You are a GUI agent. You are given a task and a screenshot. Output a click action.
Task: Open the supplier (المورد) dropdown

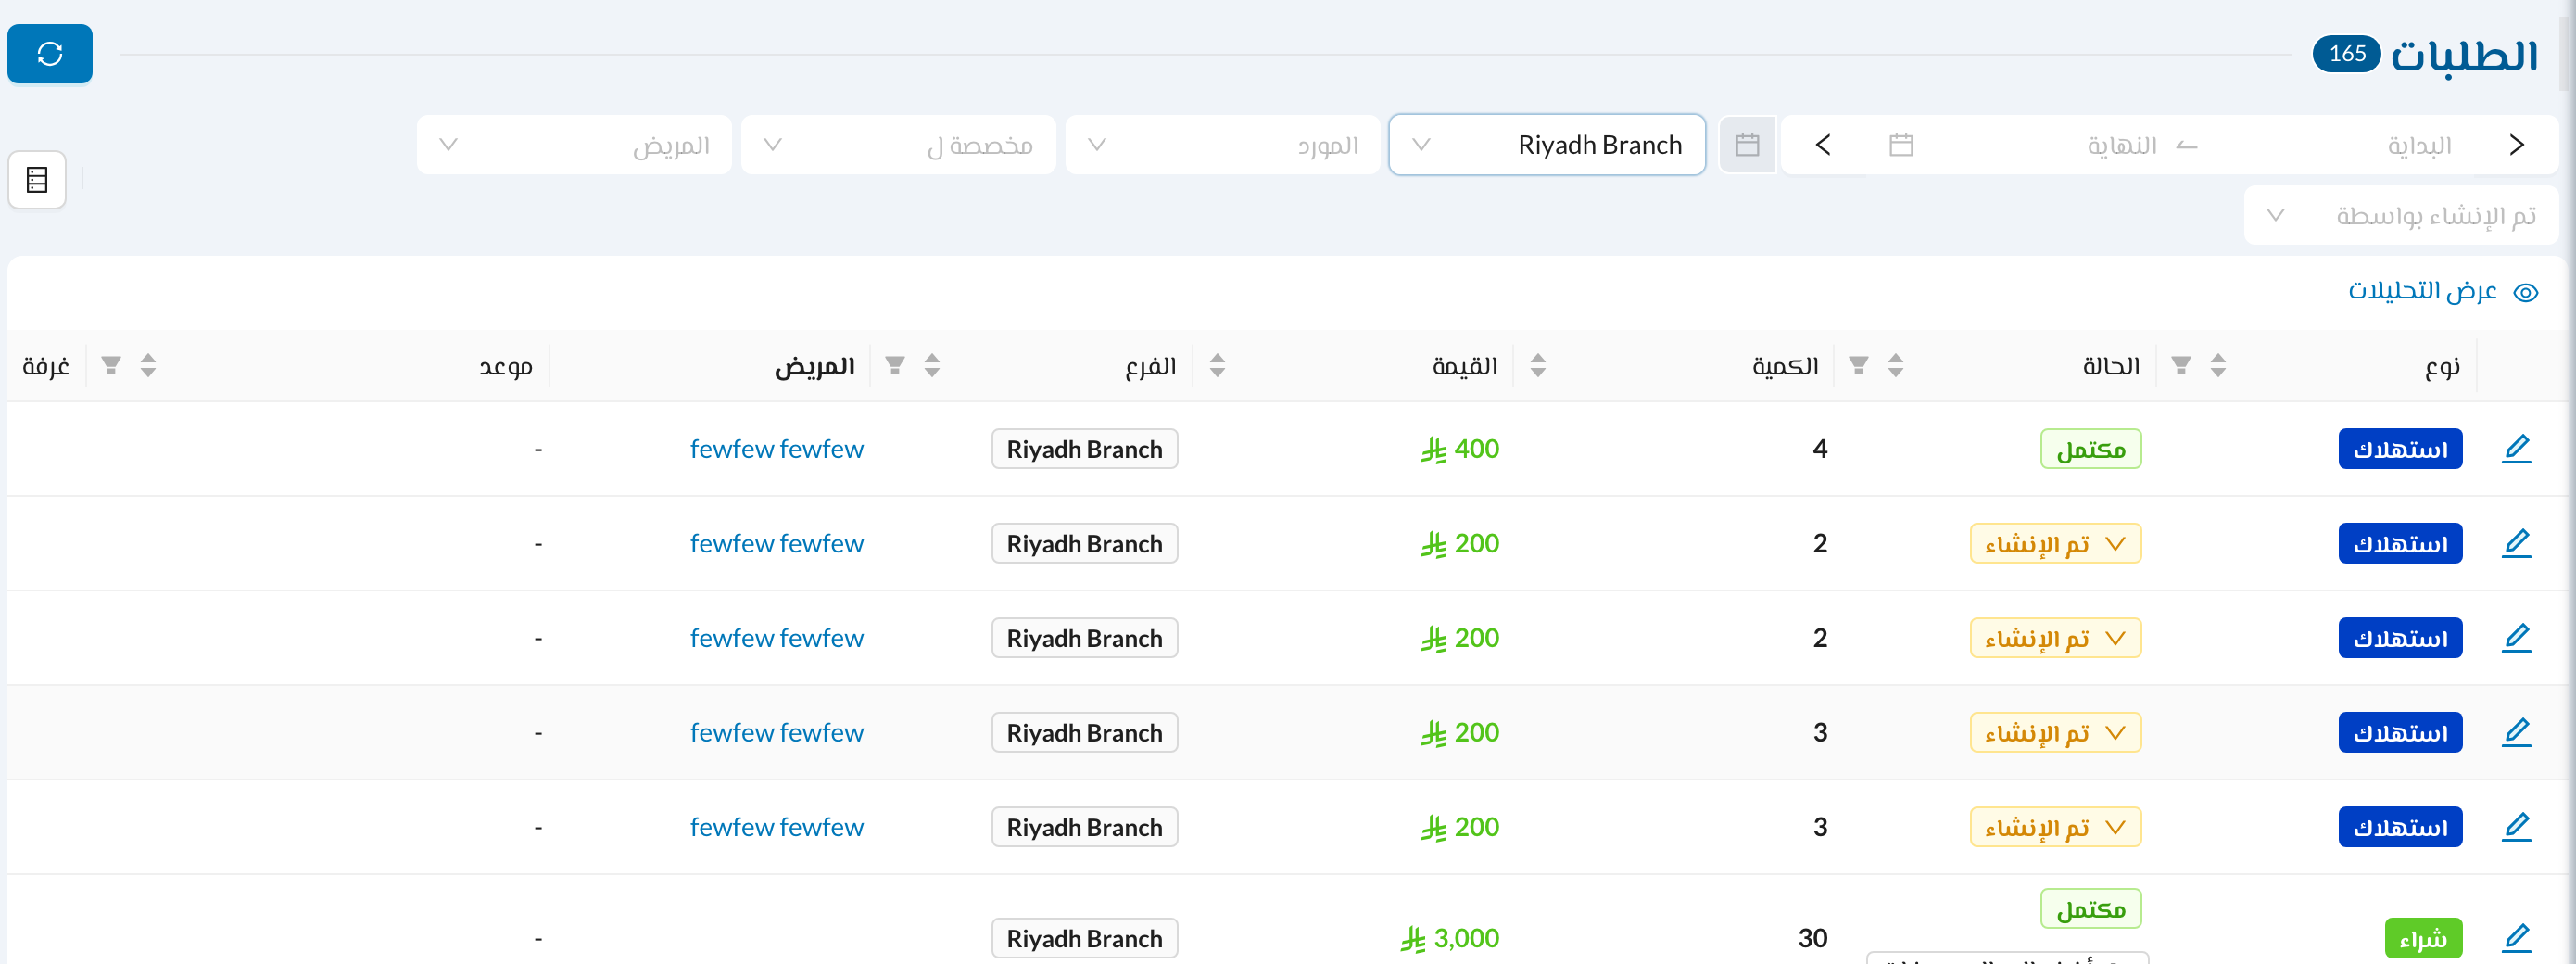[x=1223, y=145]
